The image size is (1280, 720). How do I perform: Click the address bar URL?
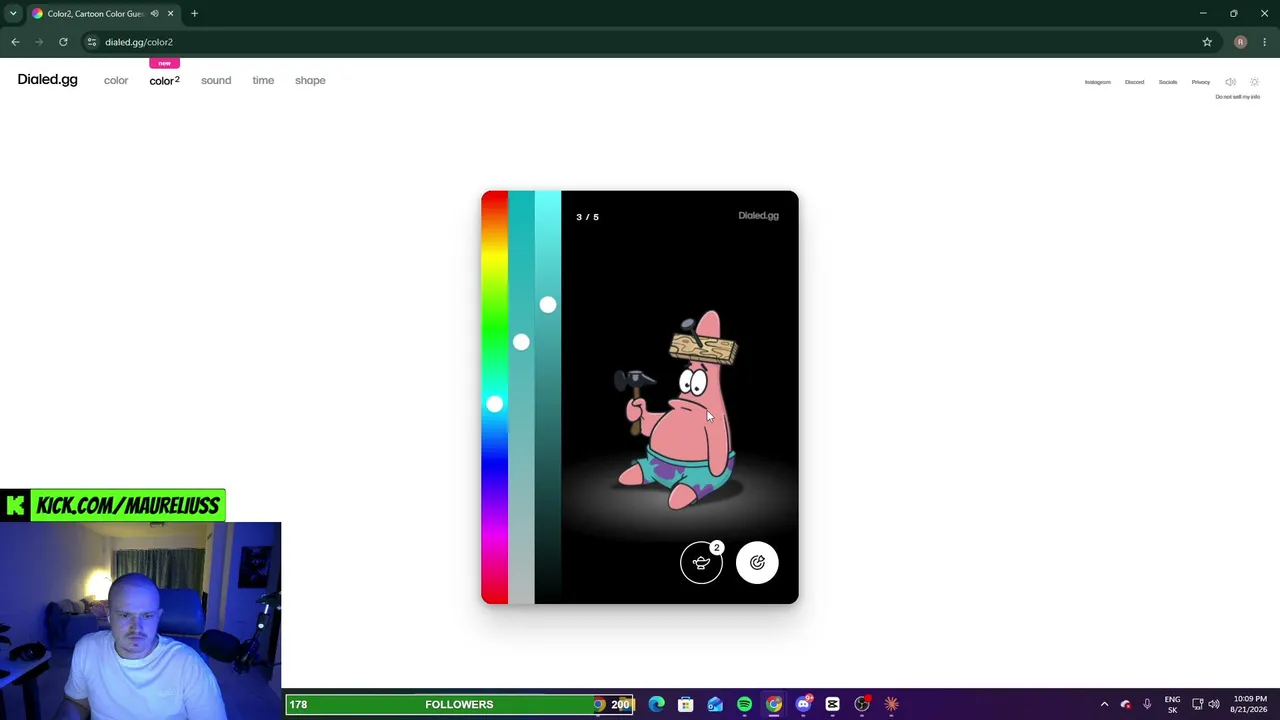(139, 42)
